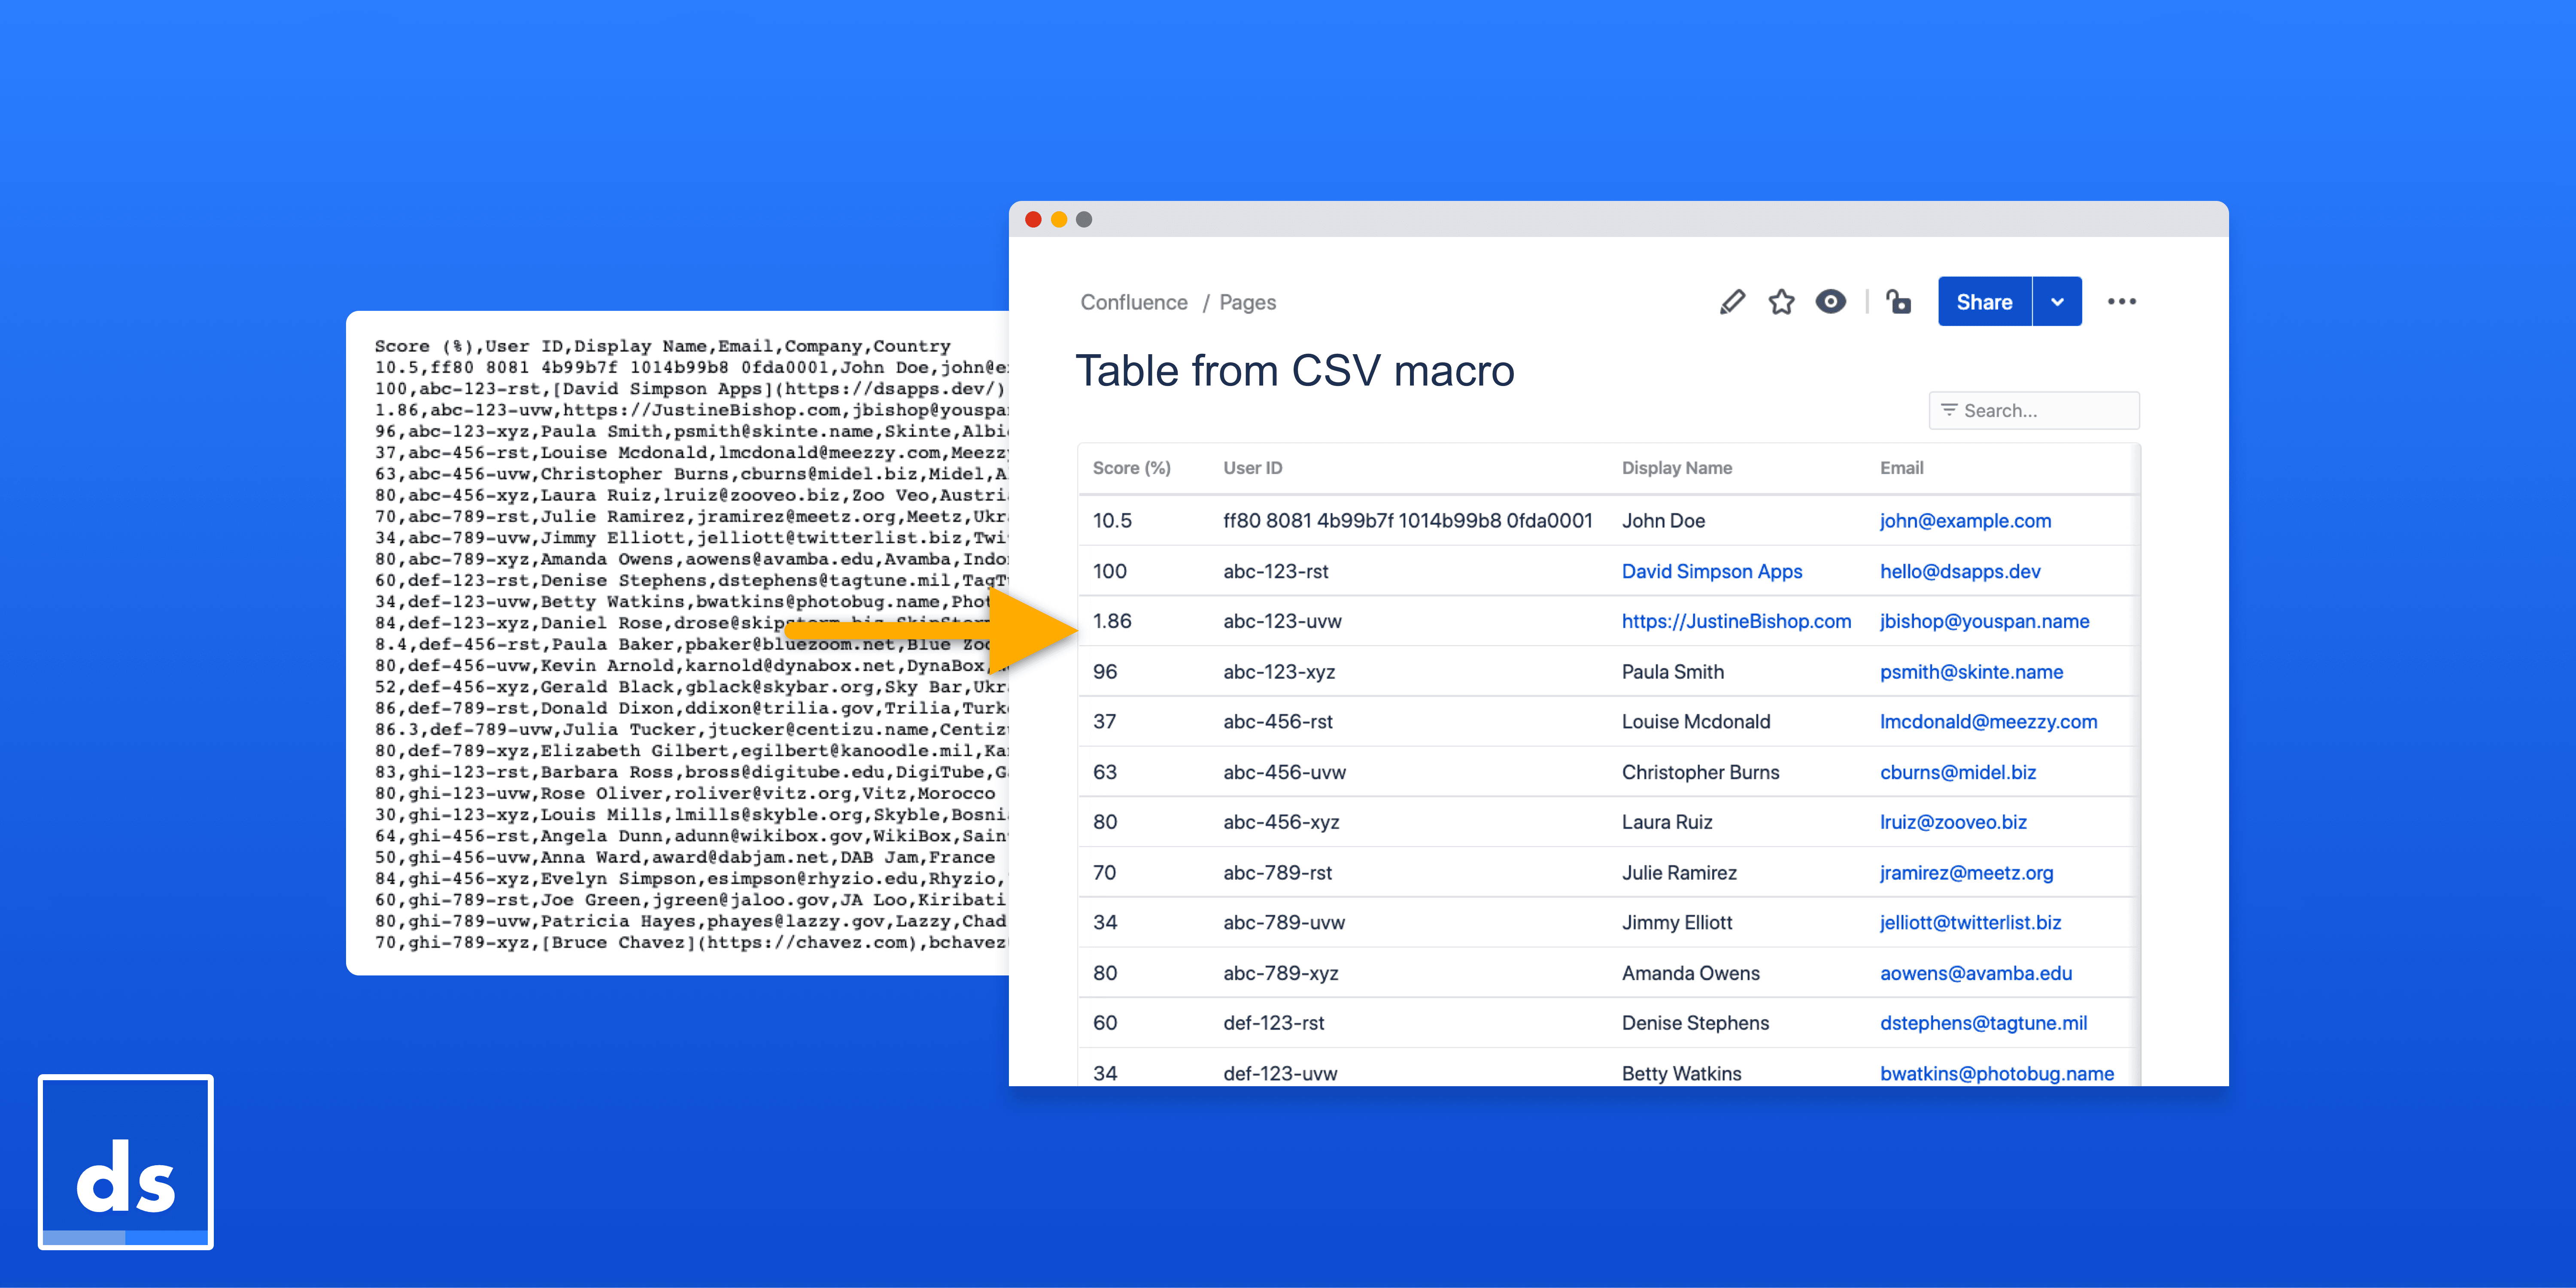Viewport: 2576px width, 1288px height.
Task: Open the Share options chevron dropdown
Action: click(2057, 301)
